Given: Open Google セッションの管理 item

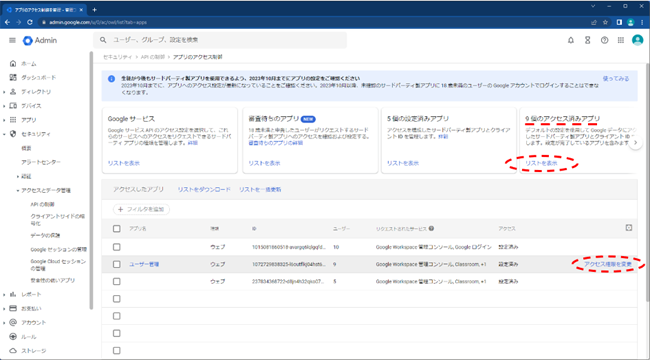Looking at the screenshot, I should click(x=58, y=249).
